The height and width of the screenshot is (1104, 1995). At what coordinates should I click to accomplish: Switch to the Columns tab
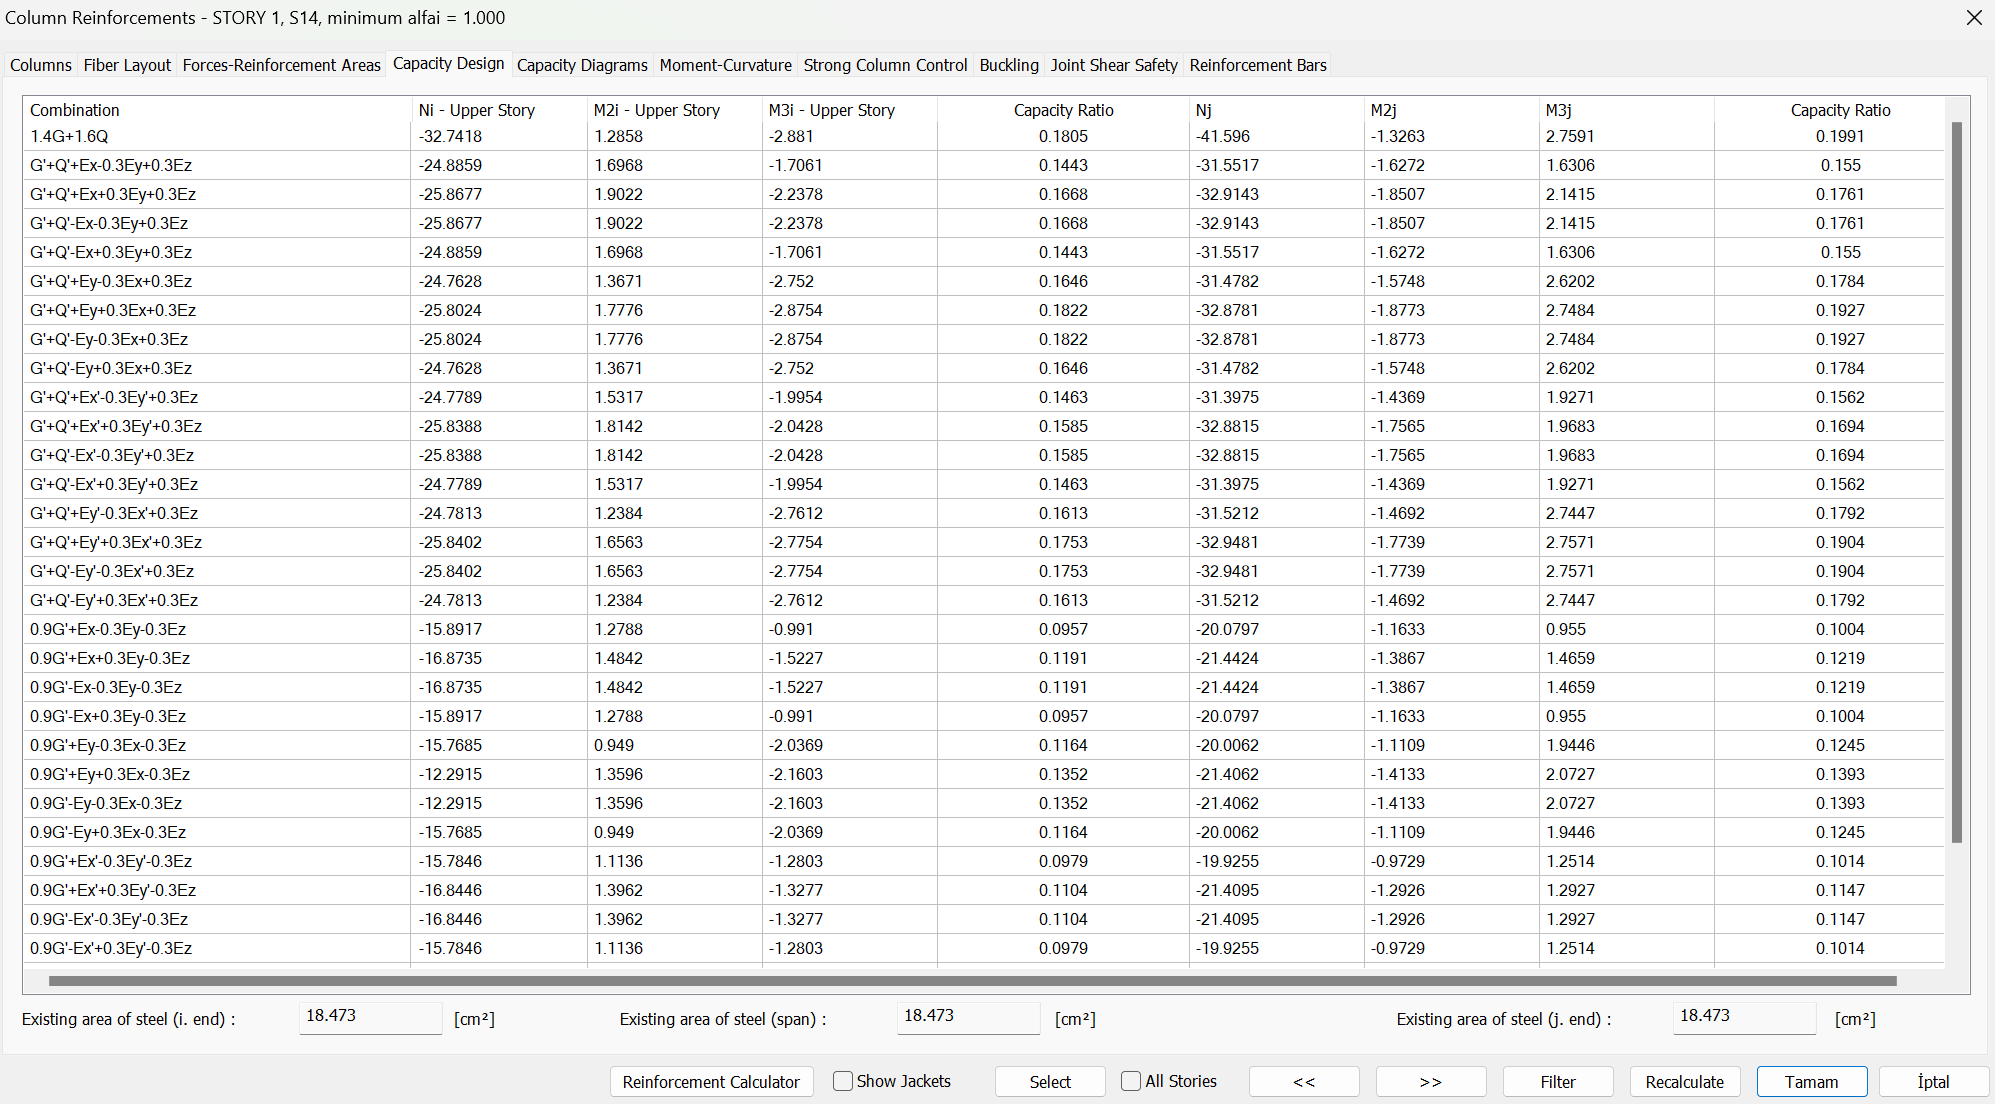pyautogui.click(x=41, y=65)
